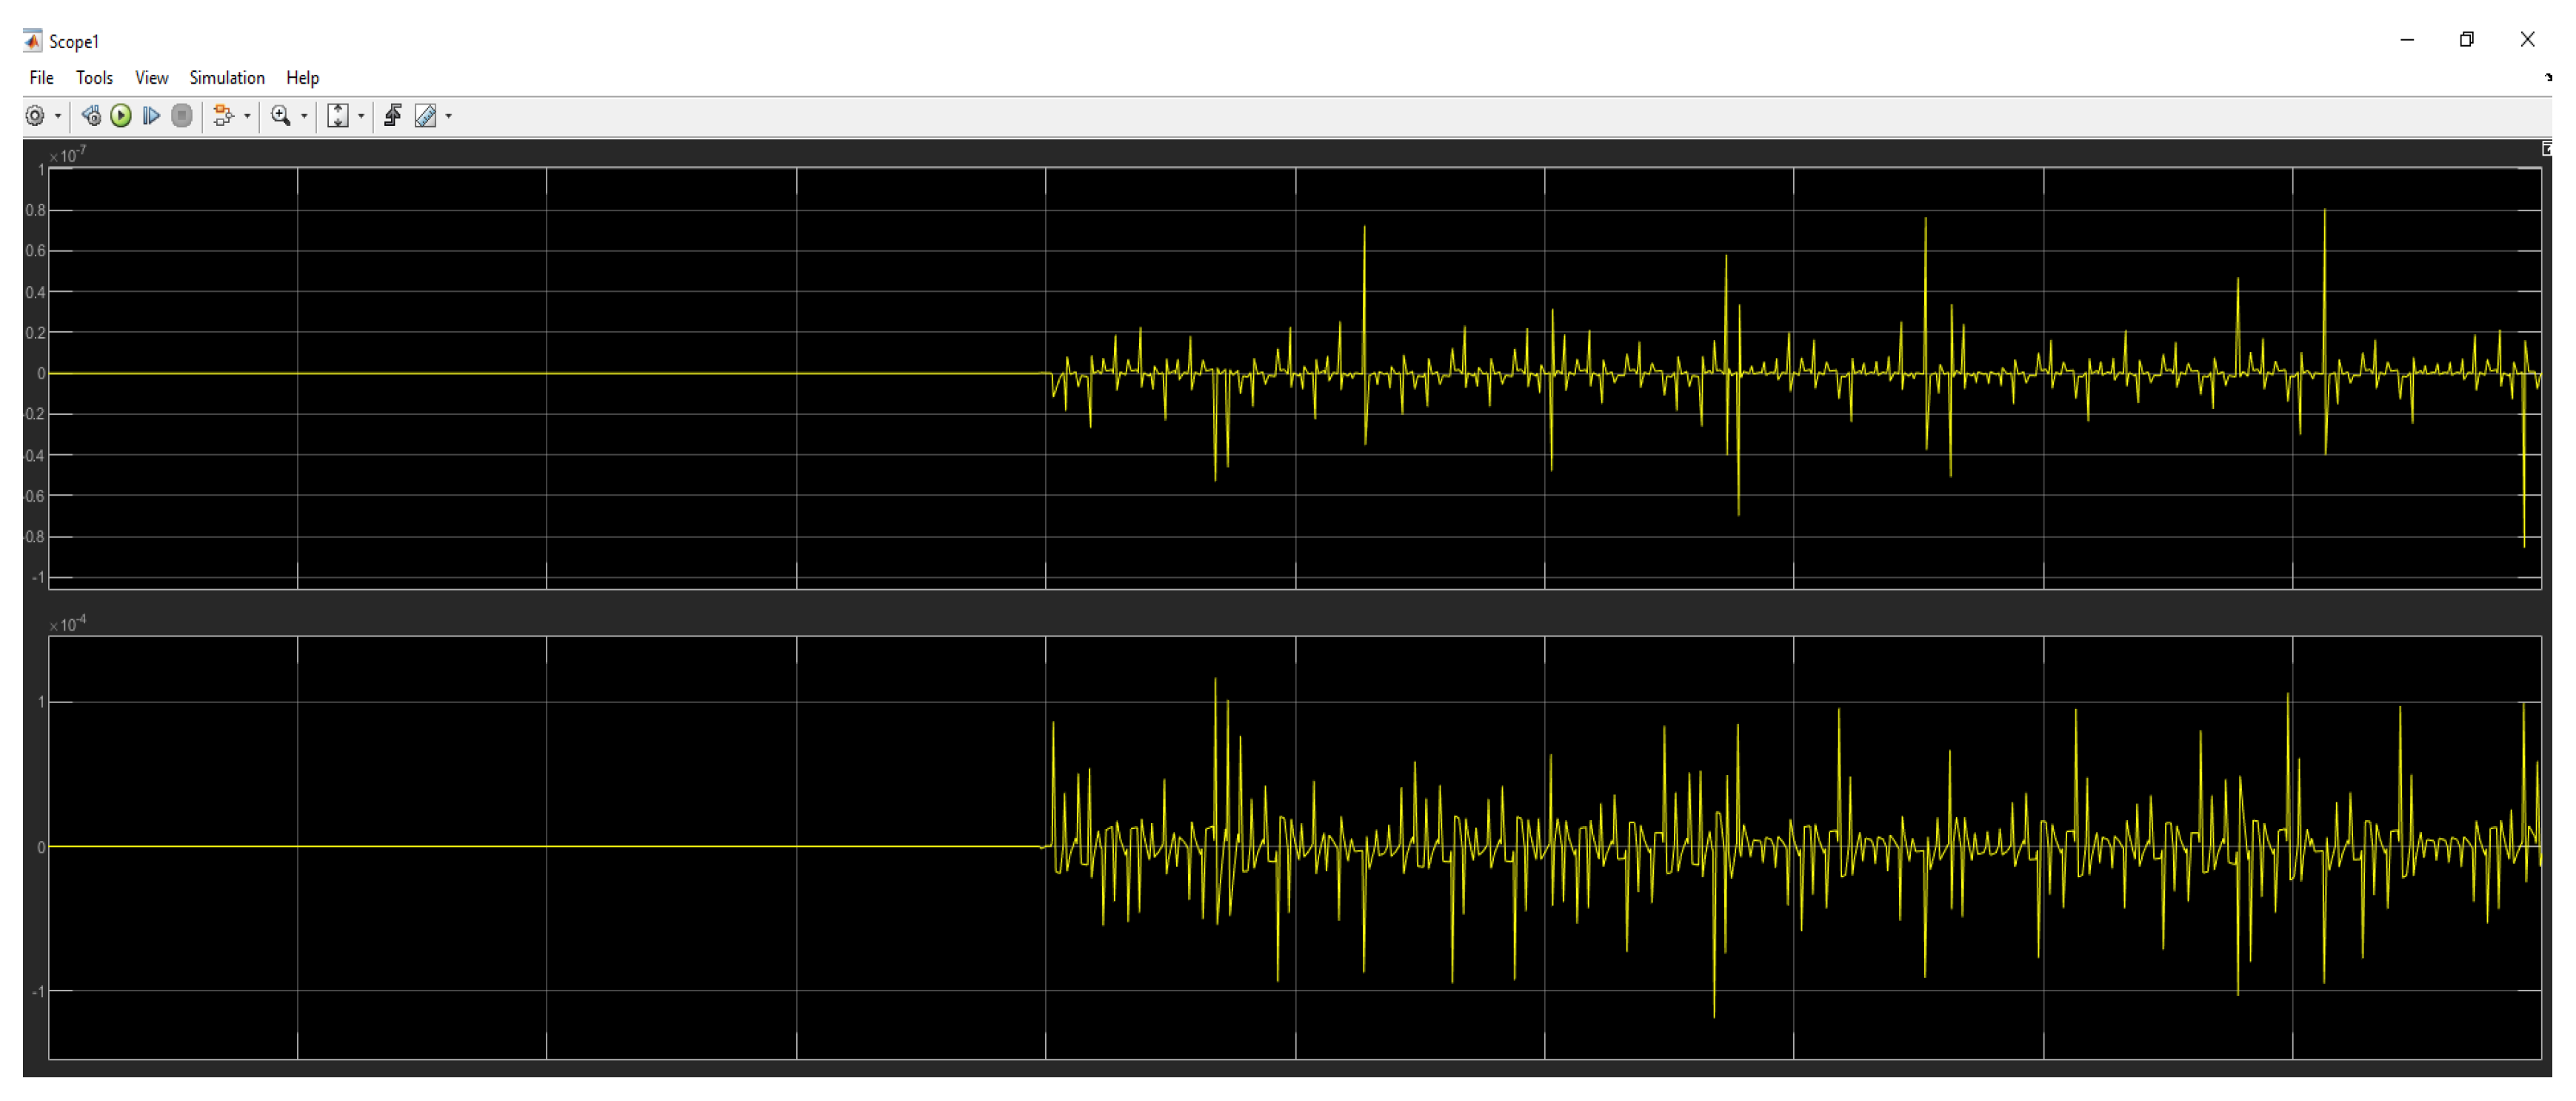Click the maximize-axes icon at top-right of plot
This screenshot has width=2576, height=1101.
2546,149
